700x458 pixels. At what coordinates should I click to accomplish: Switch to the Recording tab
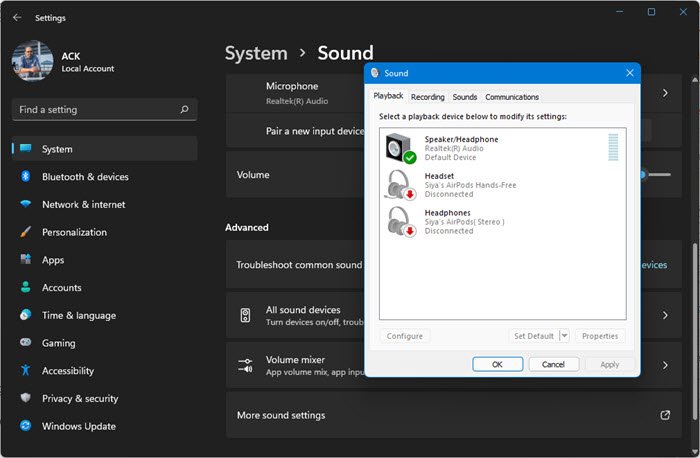click(427, 97)
